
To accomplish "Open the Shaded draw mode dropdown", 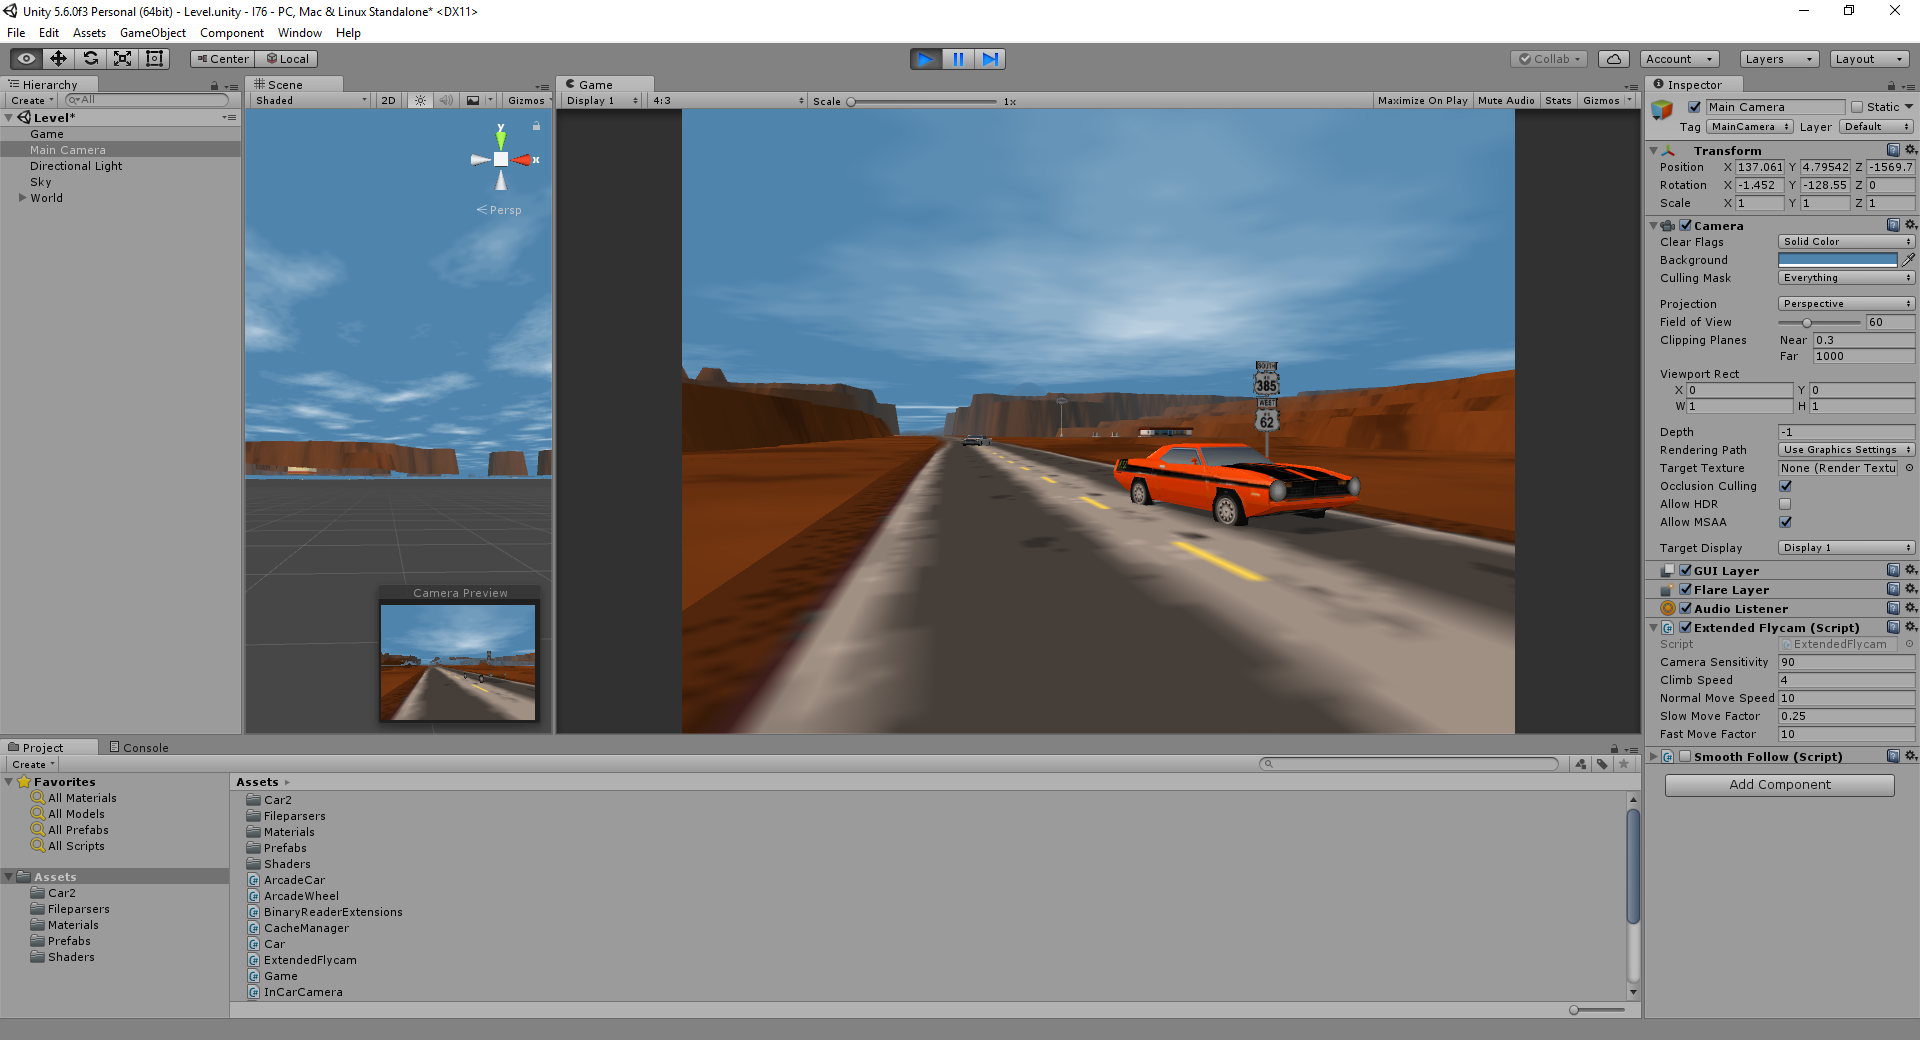I will (x=310, y=100).
